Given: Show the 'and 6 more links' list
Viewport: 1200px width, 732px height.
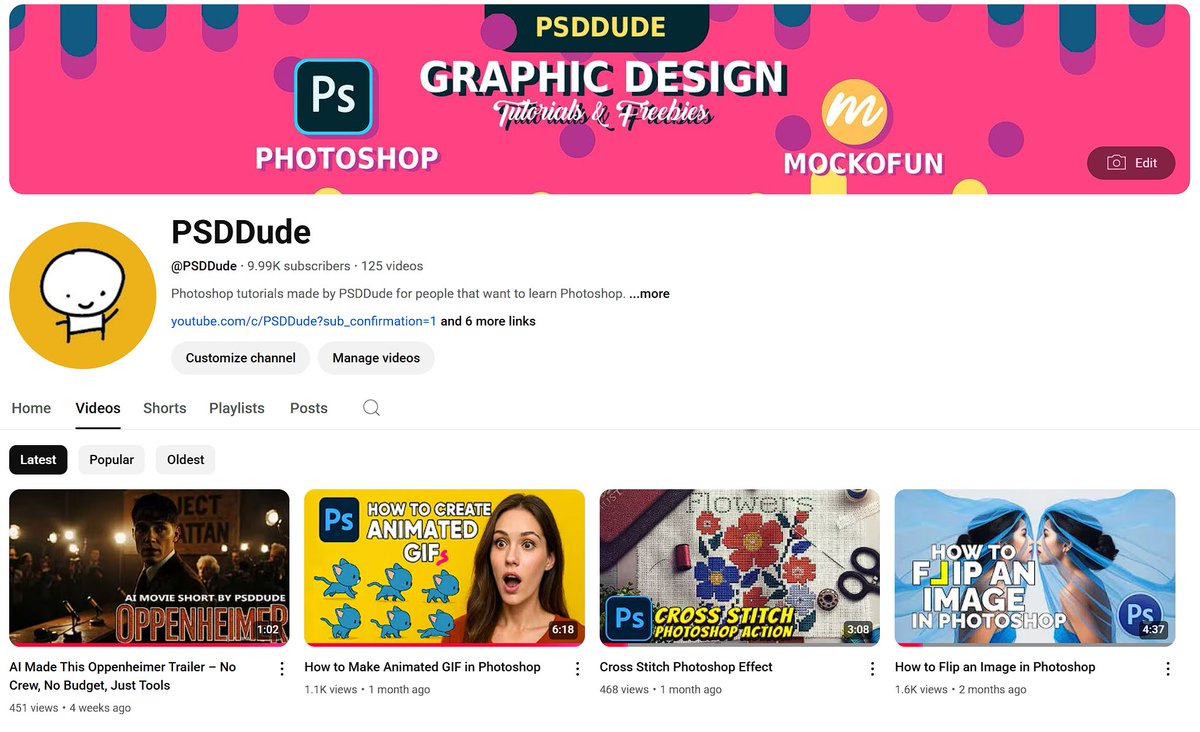Looking at the screenshot, I should [x=488, y=321].
